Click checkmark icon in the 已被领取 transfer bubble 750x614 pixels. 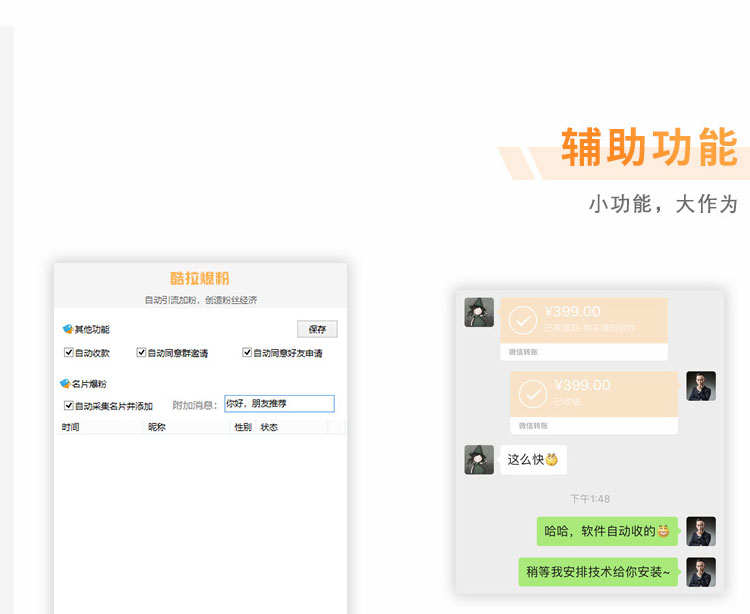(x=523, y=320)
